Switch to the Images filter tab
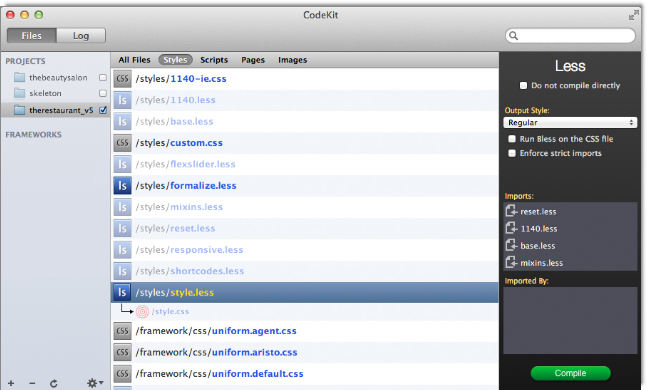Image resolution: width=647 pixels, height=390 pixels. [x=292, y=60]
